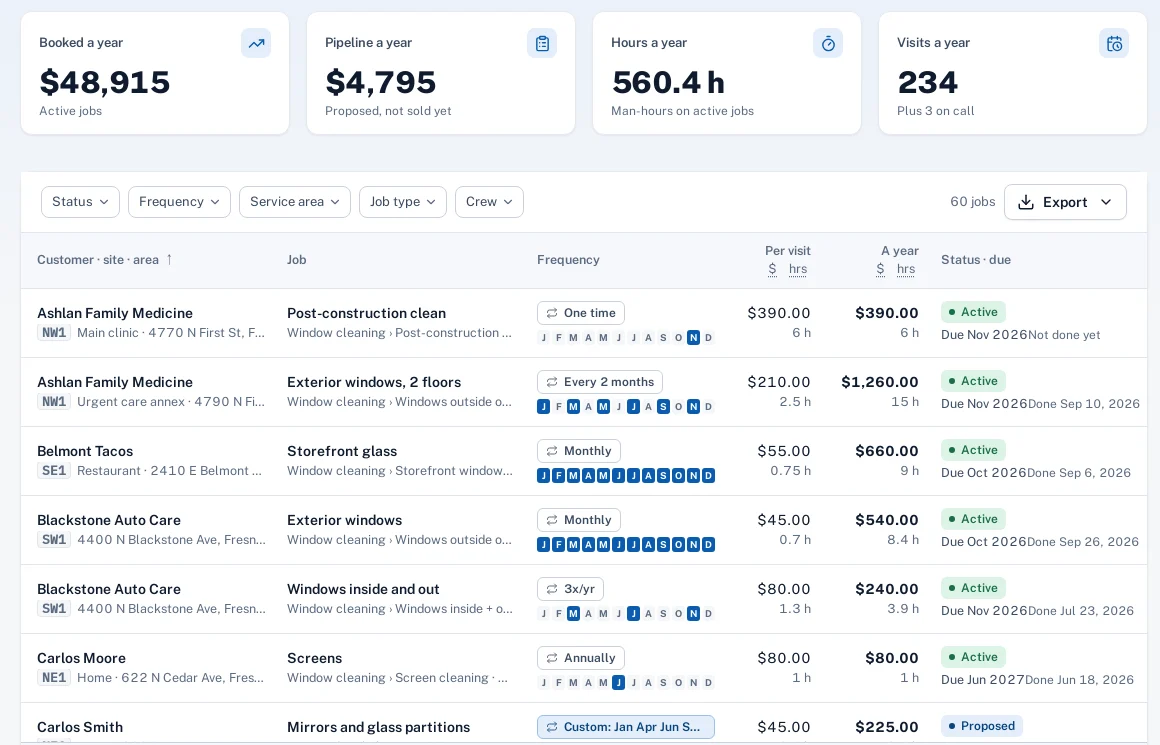Screen dimensions: 1160x745
Task: Click the NW1 area tag for Main clinic
Action: point(54,333)
